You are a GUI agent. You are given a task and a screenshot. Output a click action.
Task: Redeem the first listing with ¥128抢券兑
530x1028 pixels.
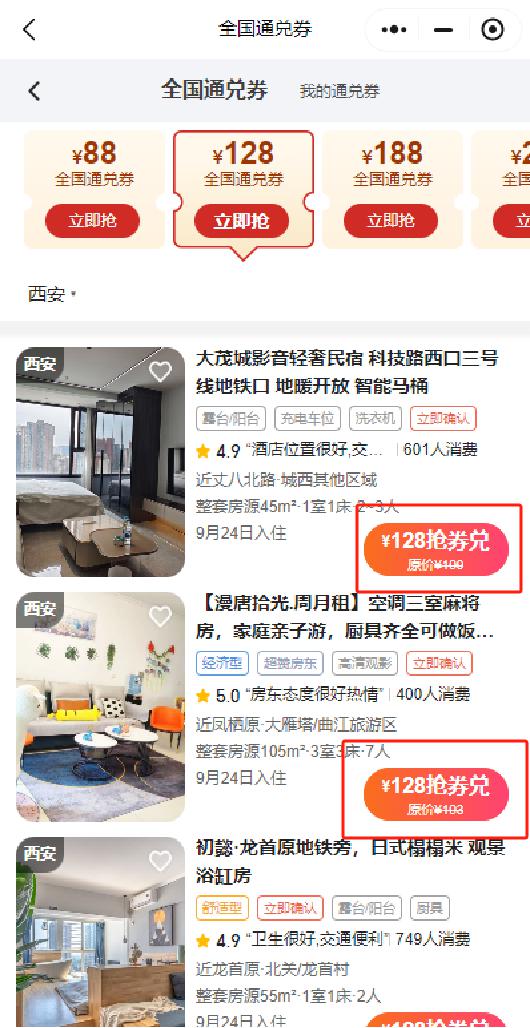pos(436,549)
